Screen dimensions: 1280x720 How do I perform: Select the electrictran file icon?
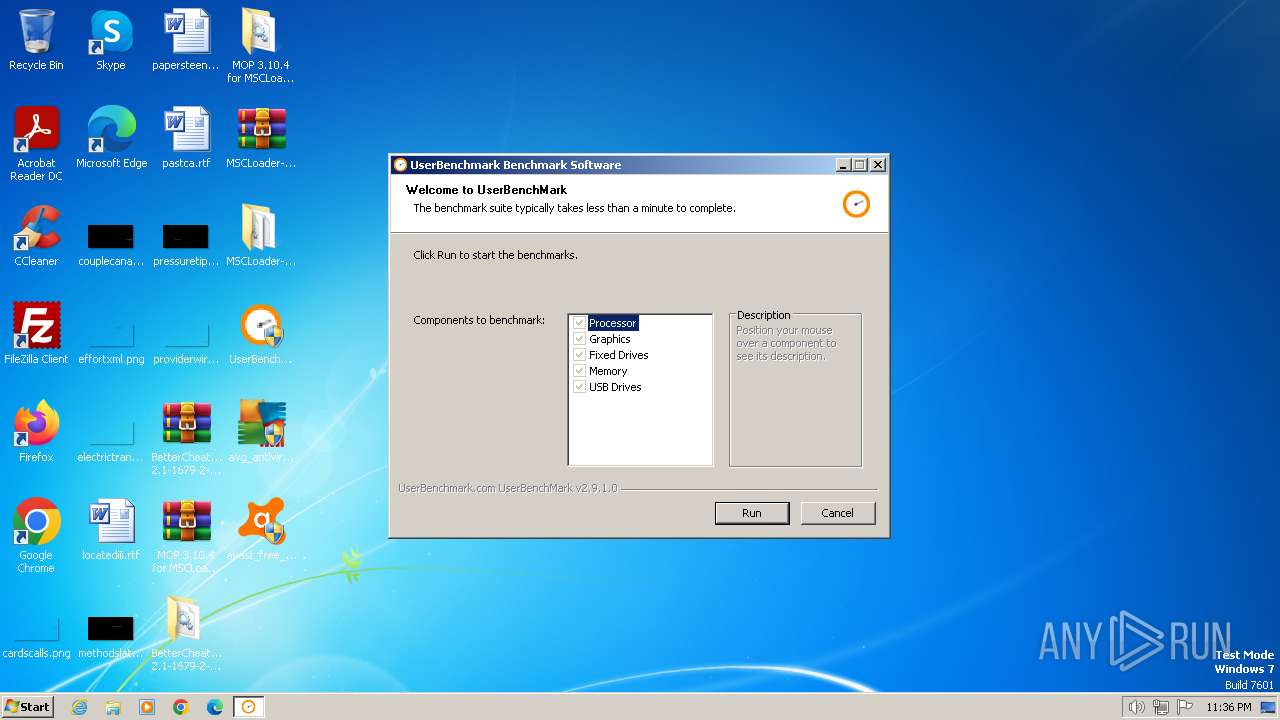coord(111,441)
